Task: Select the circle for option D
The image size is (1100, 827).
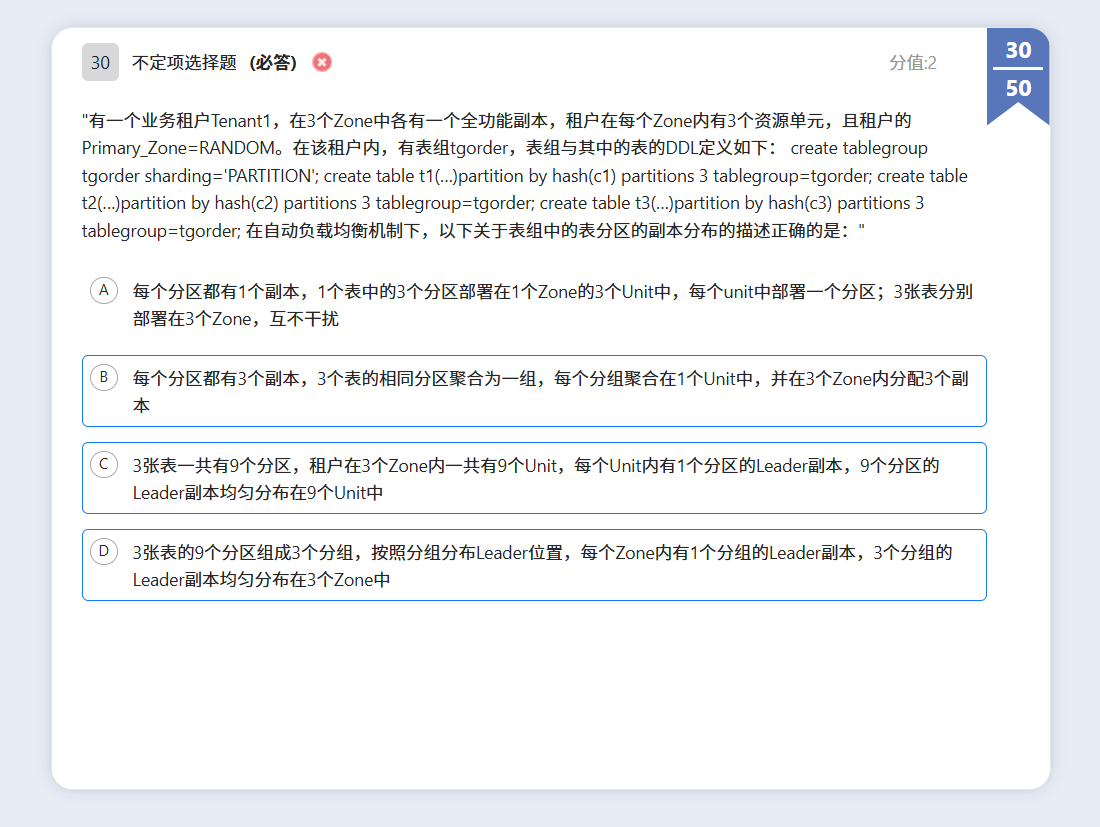Action: coord(104,551)
